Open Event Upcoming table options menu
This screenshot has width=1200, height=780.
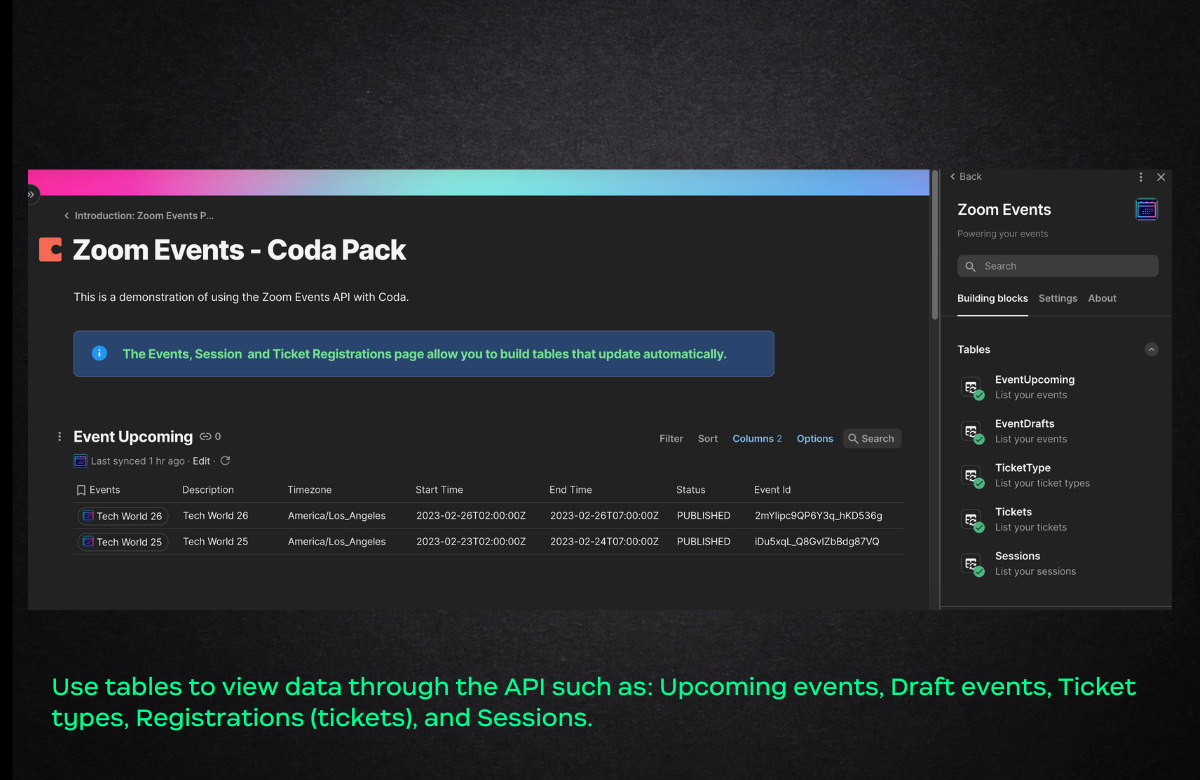click(x=60, y=437)
